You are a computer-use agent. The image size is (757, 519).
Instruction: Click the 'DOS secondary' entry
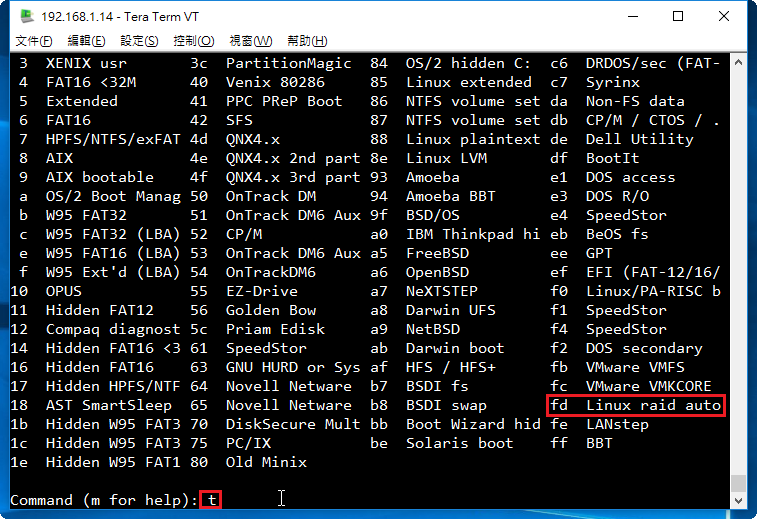645,348
